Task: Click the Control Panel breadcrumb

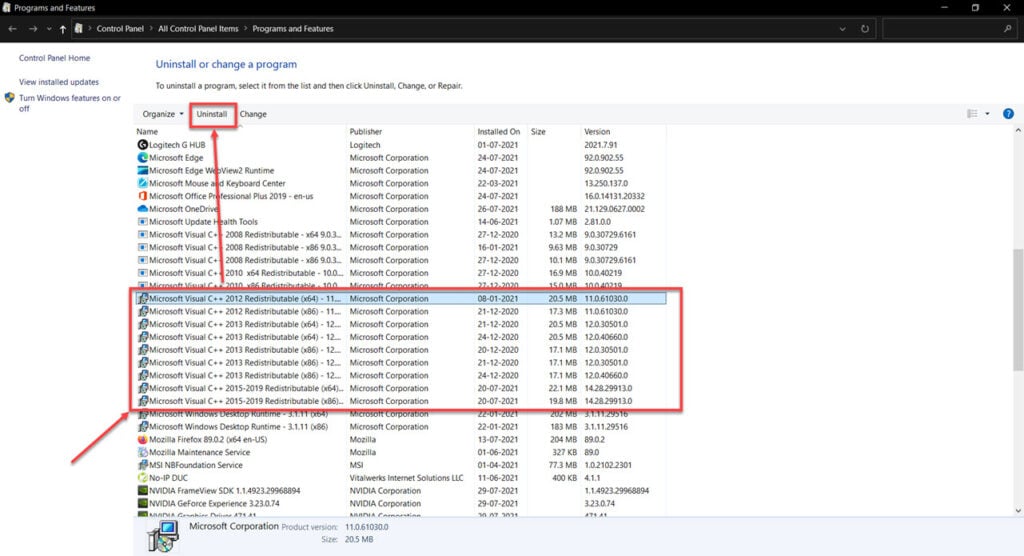Action: 120,29
